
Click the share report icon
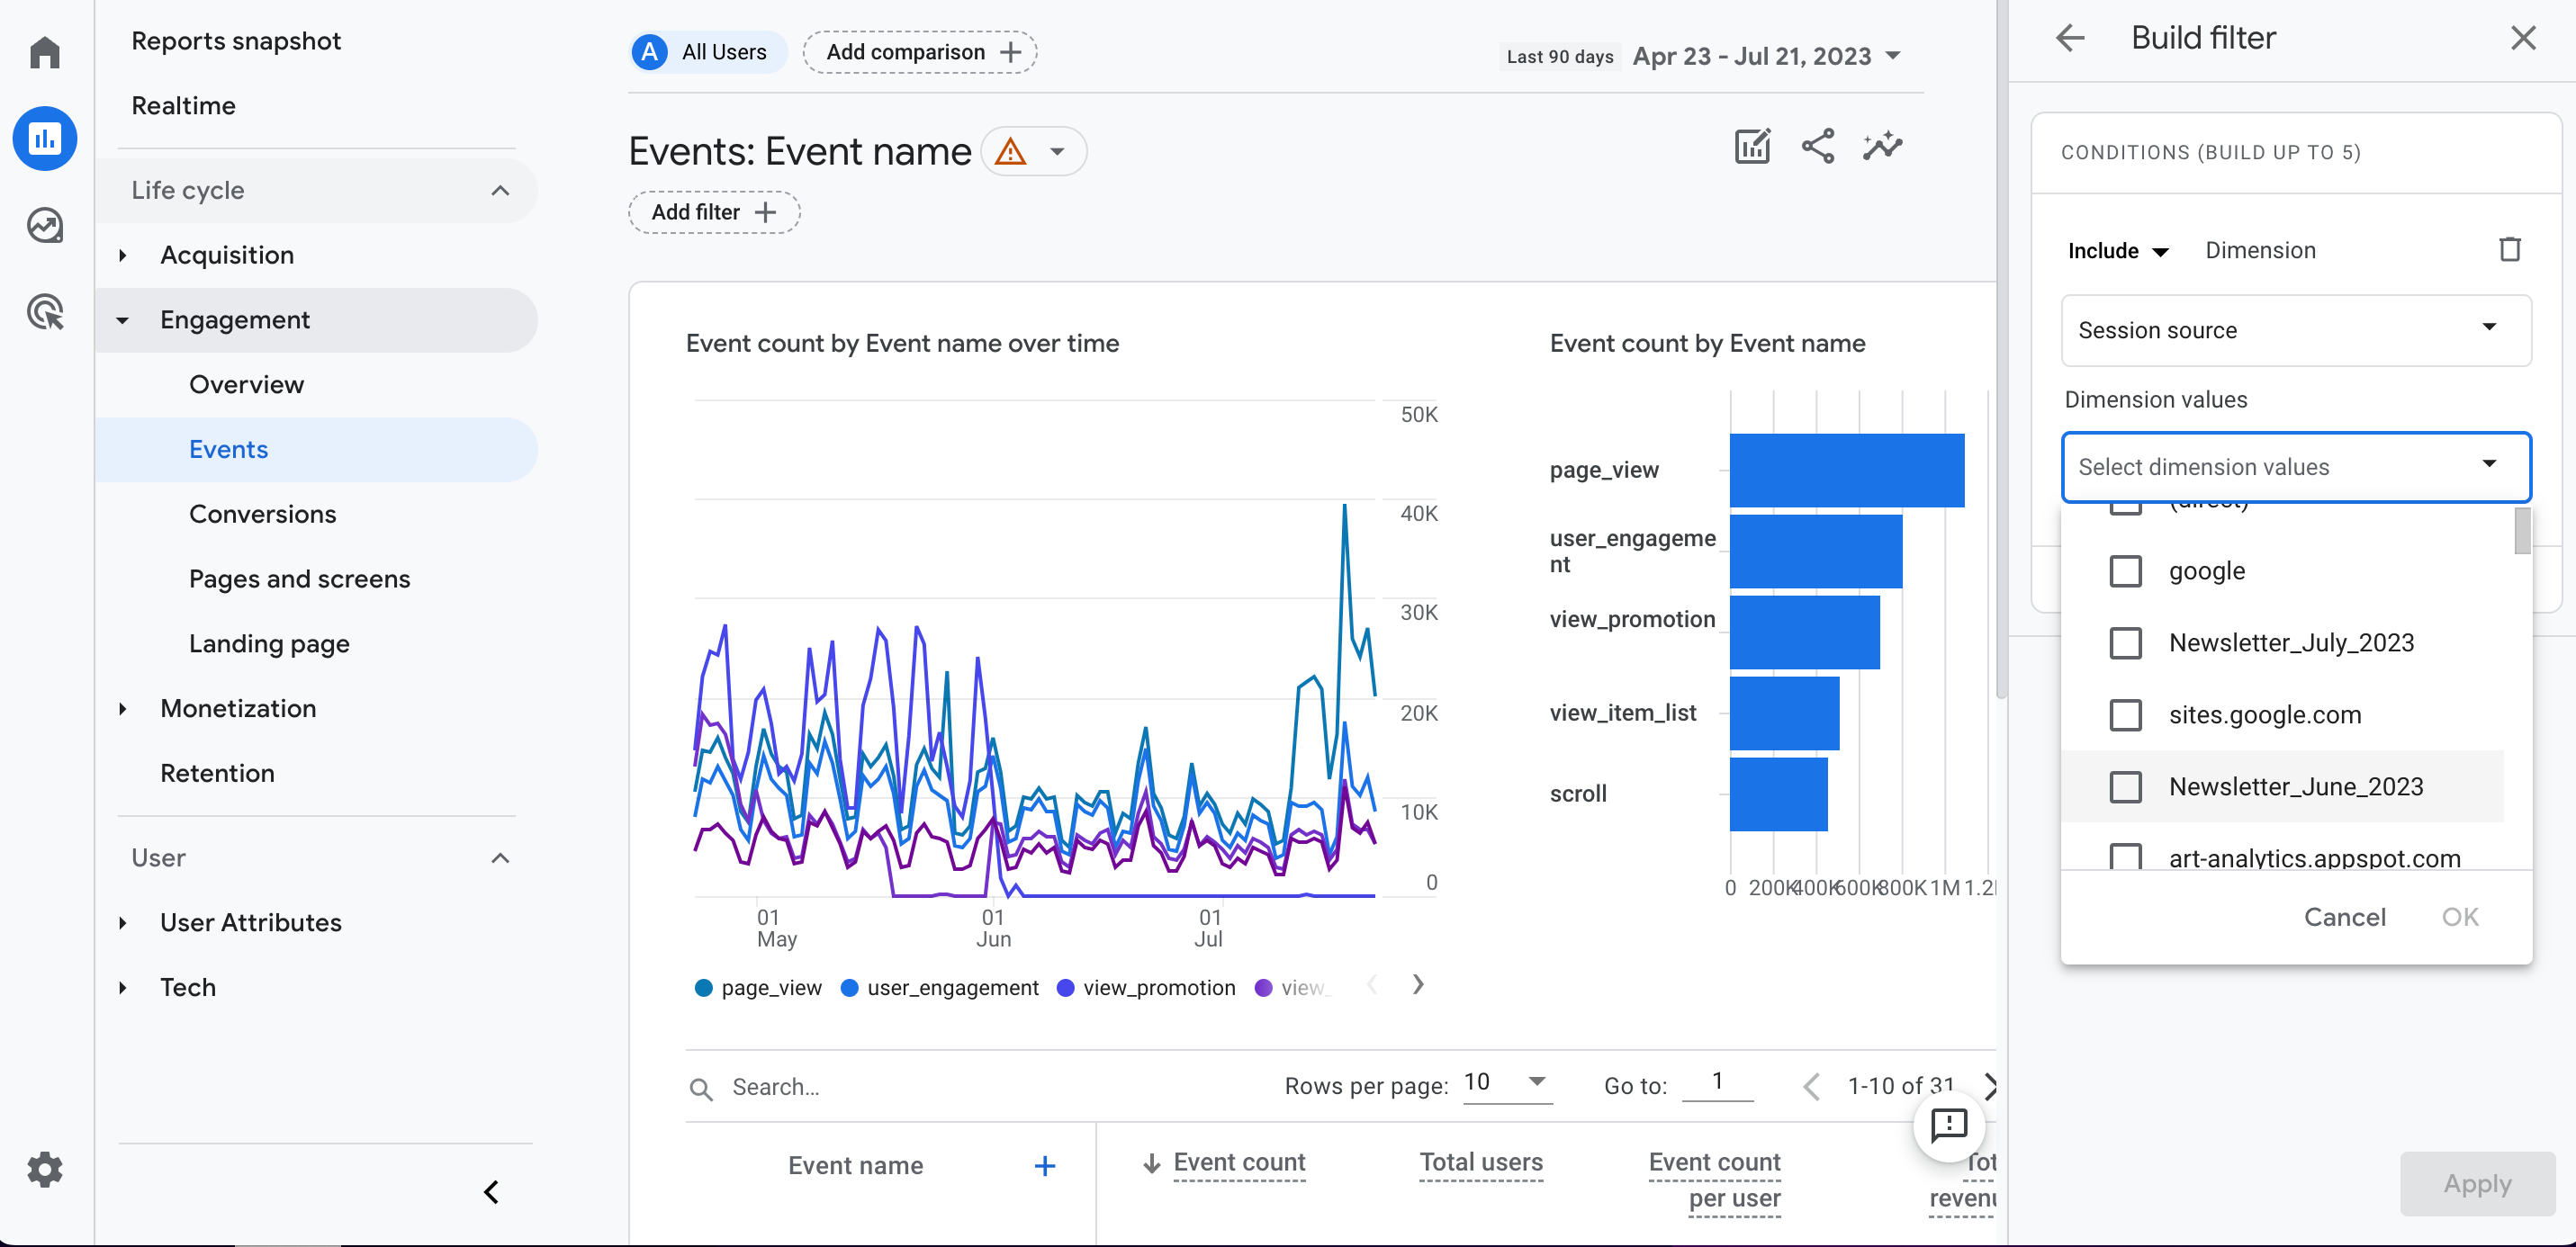[x=1819, y=147]
